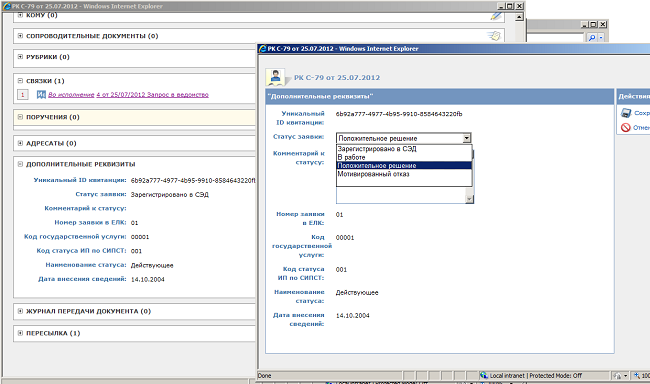Click the value '01' for Номер заявки в dialog

click(340, 214)
